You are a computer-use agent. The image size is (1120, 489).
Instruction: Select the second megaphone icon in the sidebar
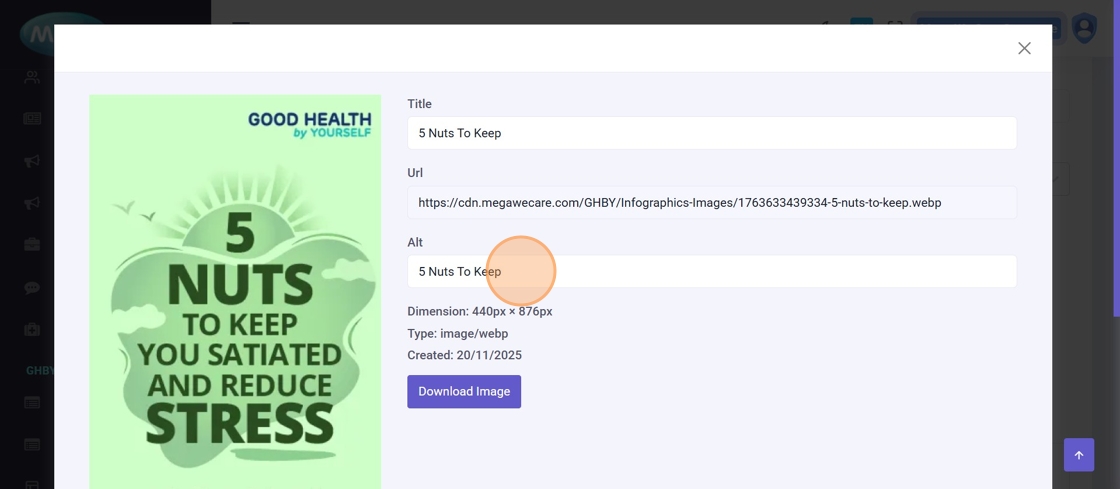[32, 203]
